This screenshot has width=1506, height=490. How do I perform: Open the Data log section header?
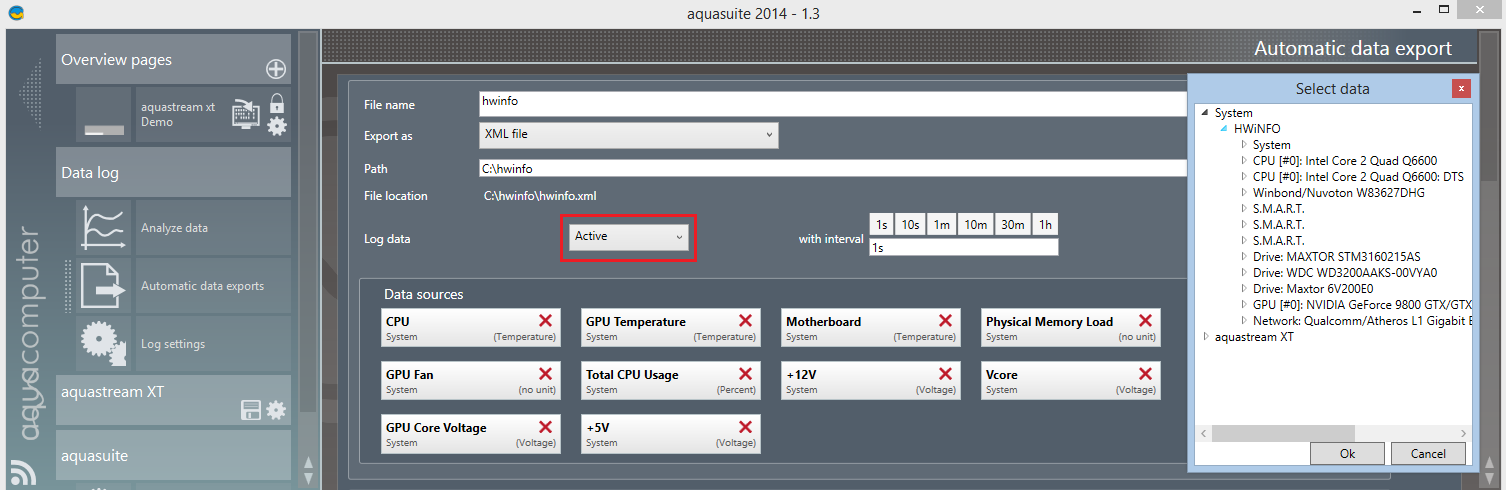click(x=174, y=172)
